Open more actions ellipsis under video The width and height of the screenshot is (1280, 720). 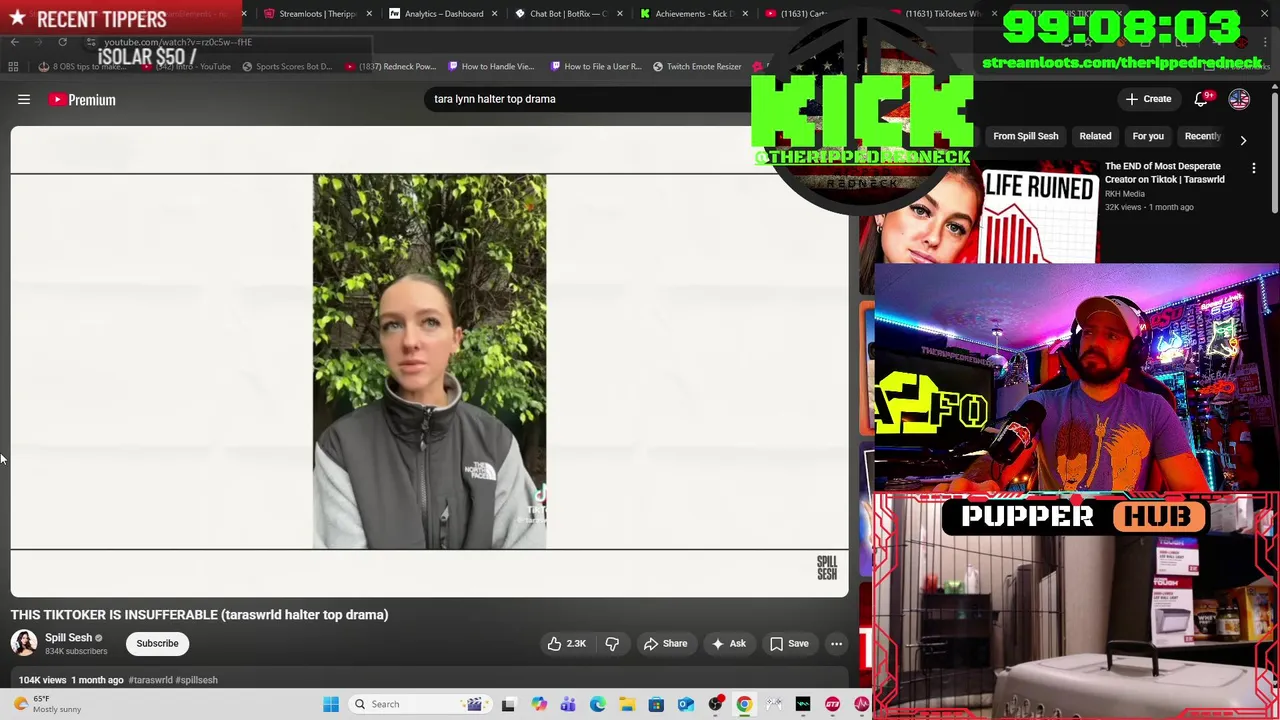pyautogui.click(x=836, y=644)
